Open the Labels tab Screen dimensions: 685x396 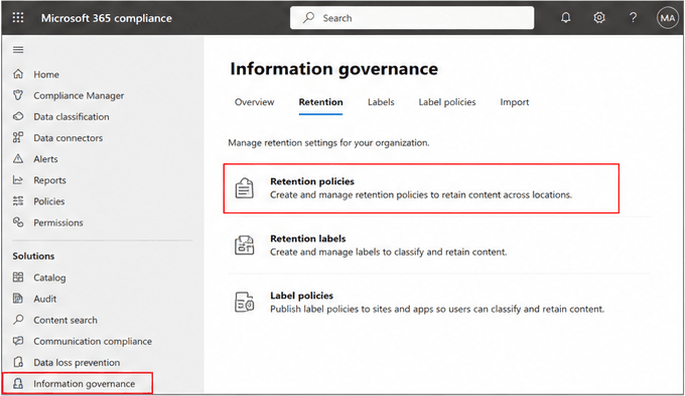(381, 102)
